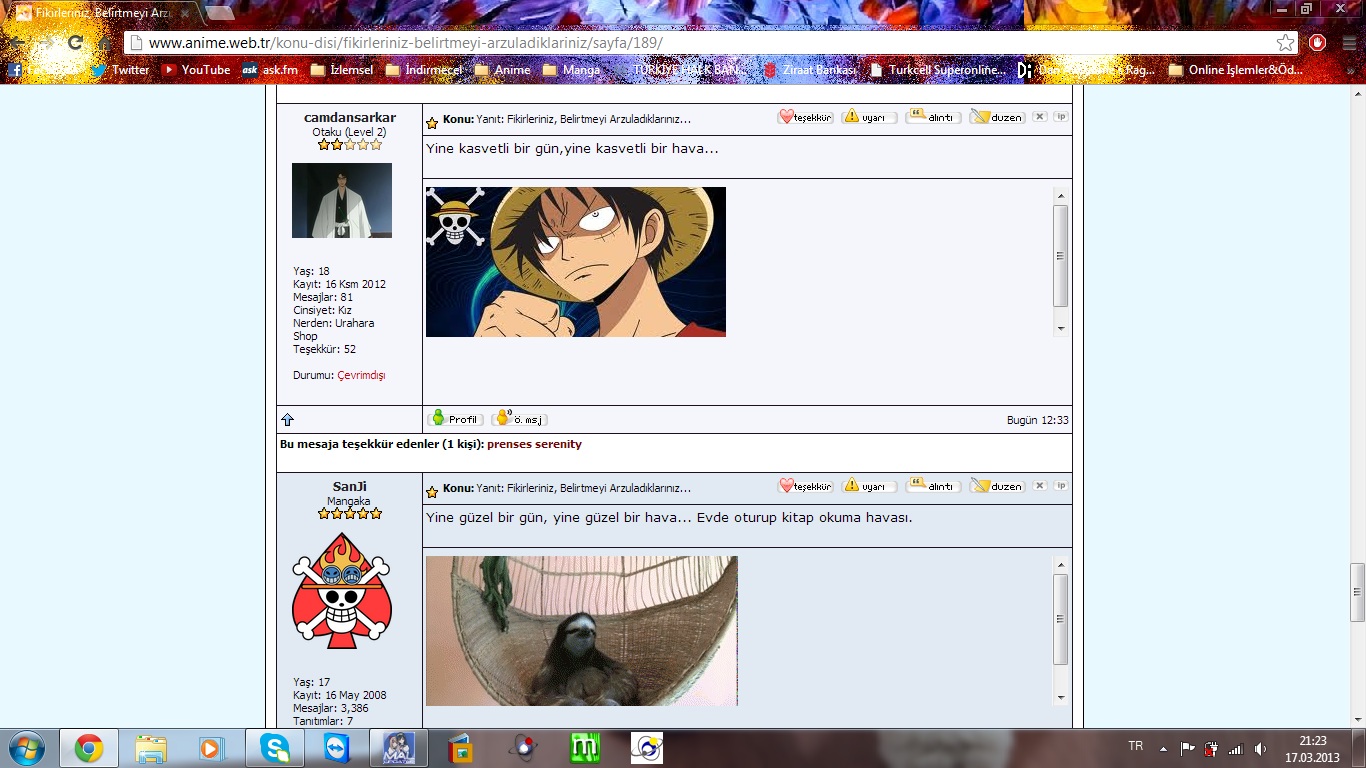Viewport: 1366px width, 768px height.
Task: Click alıntı quote button on SanJi's post
Action: click(933, 486)
